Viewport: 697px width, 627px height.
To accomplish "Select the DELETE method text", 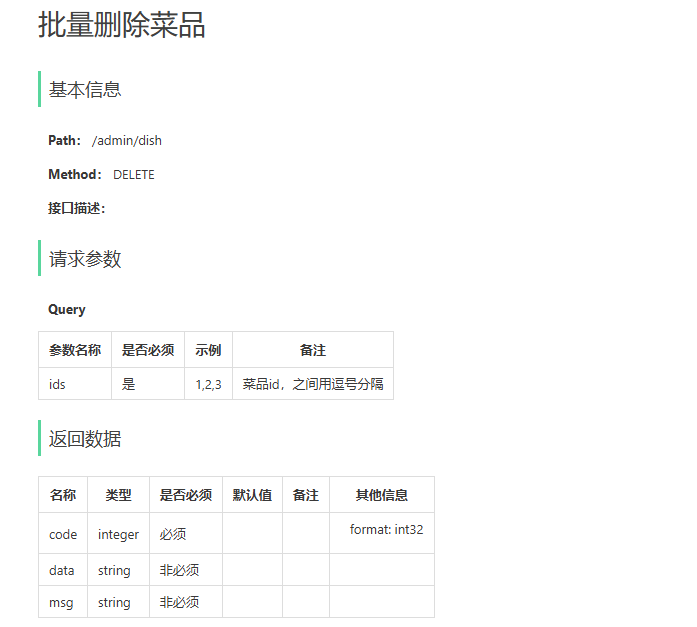I will (134, 175).
